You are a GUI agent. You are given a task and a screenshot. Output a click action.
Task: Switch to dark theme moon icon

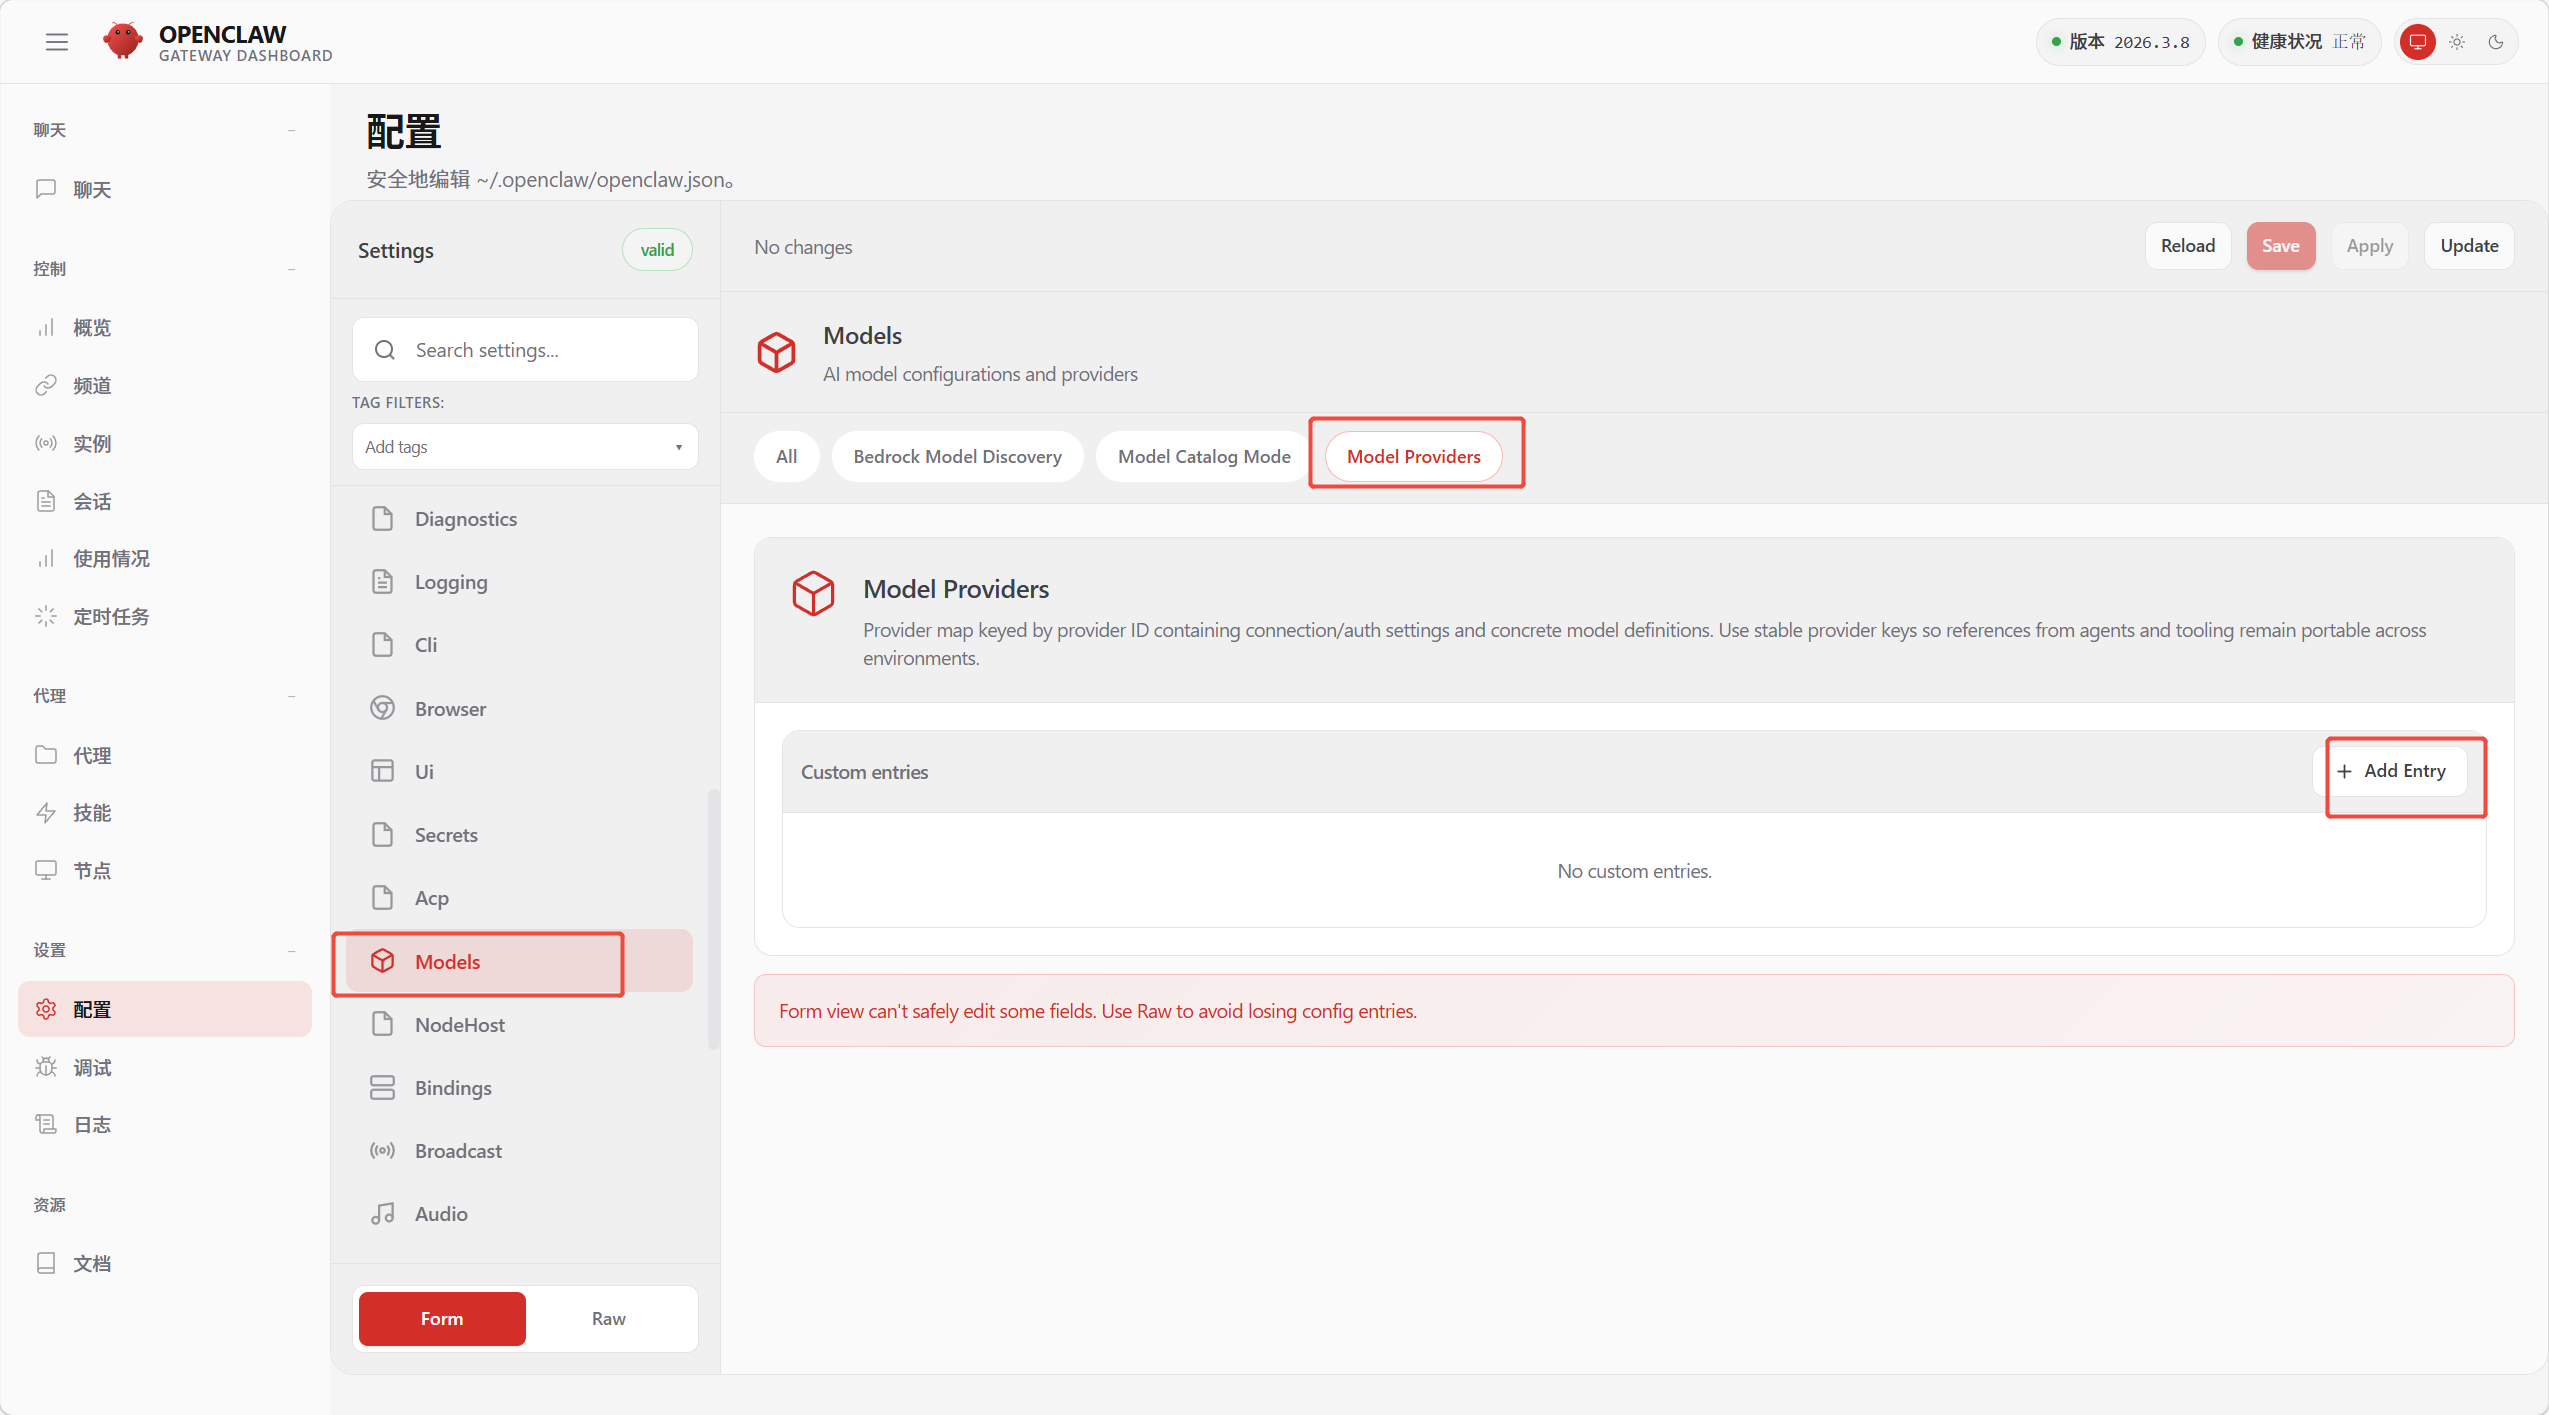click(x=2495, y=42)
